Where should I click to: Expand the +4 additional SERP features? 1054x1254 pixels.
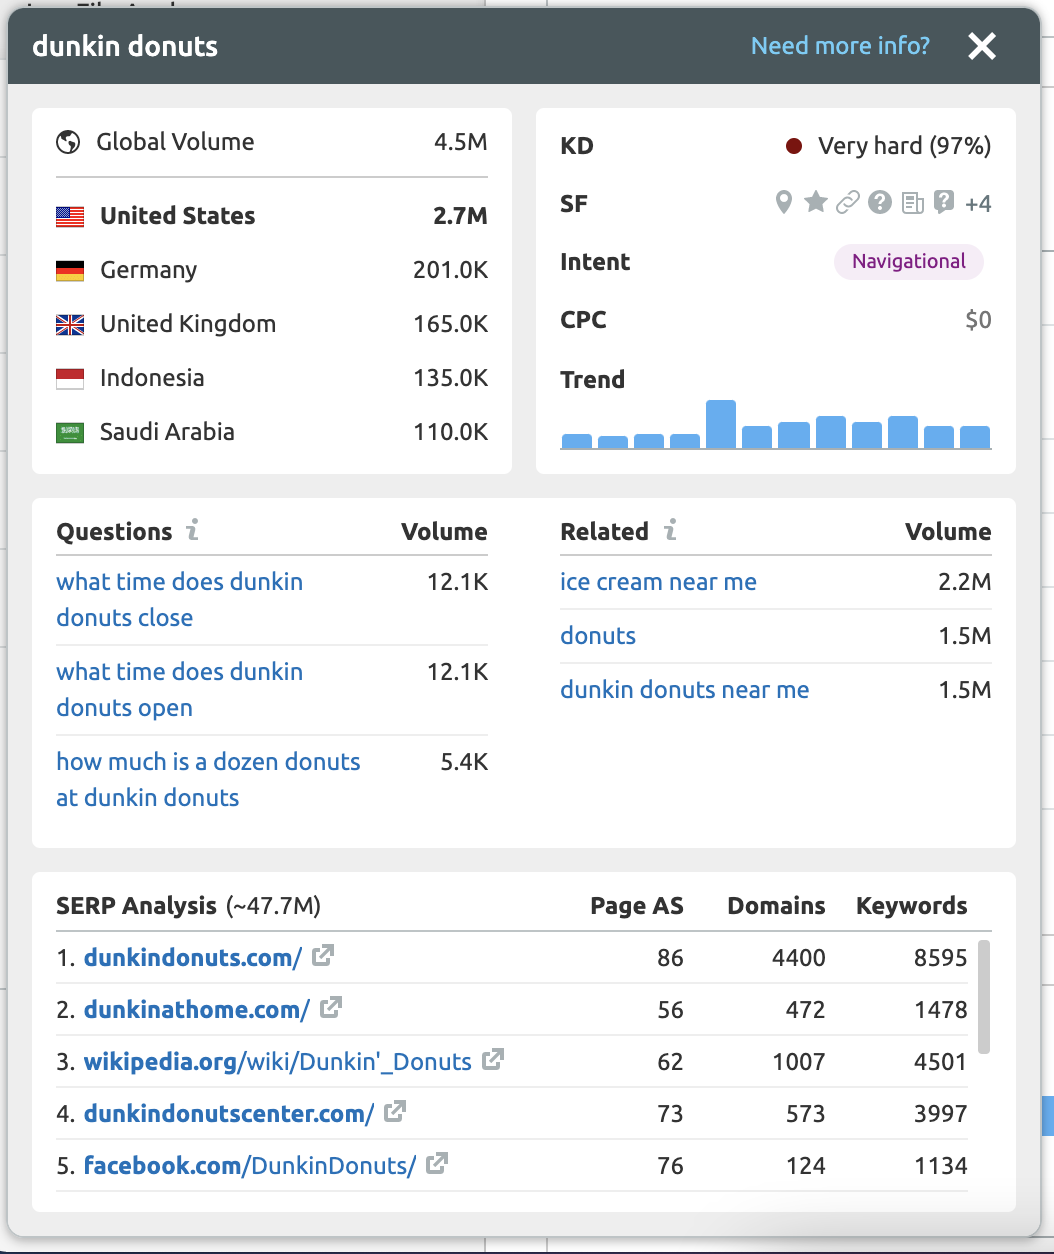[978, 204]
